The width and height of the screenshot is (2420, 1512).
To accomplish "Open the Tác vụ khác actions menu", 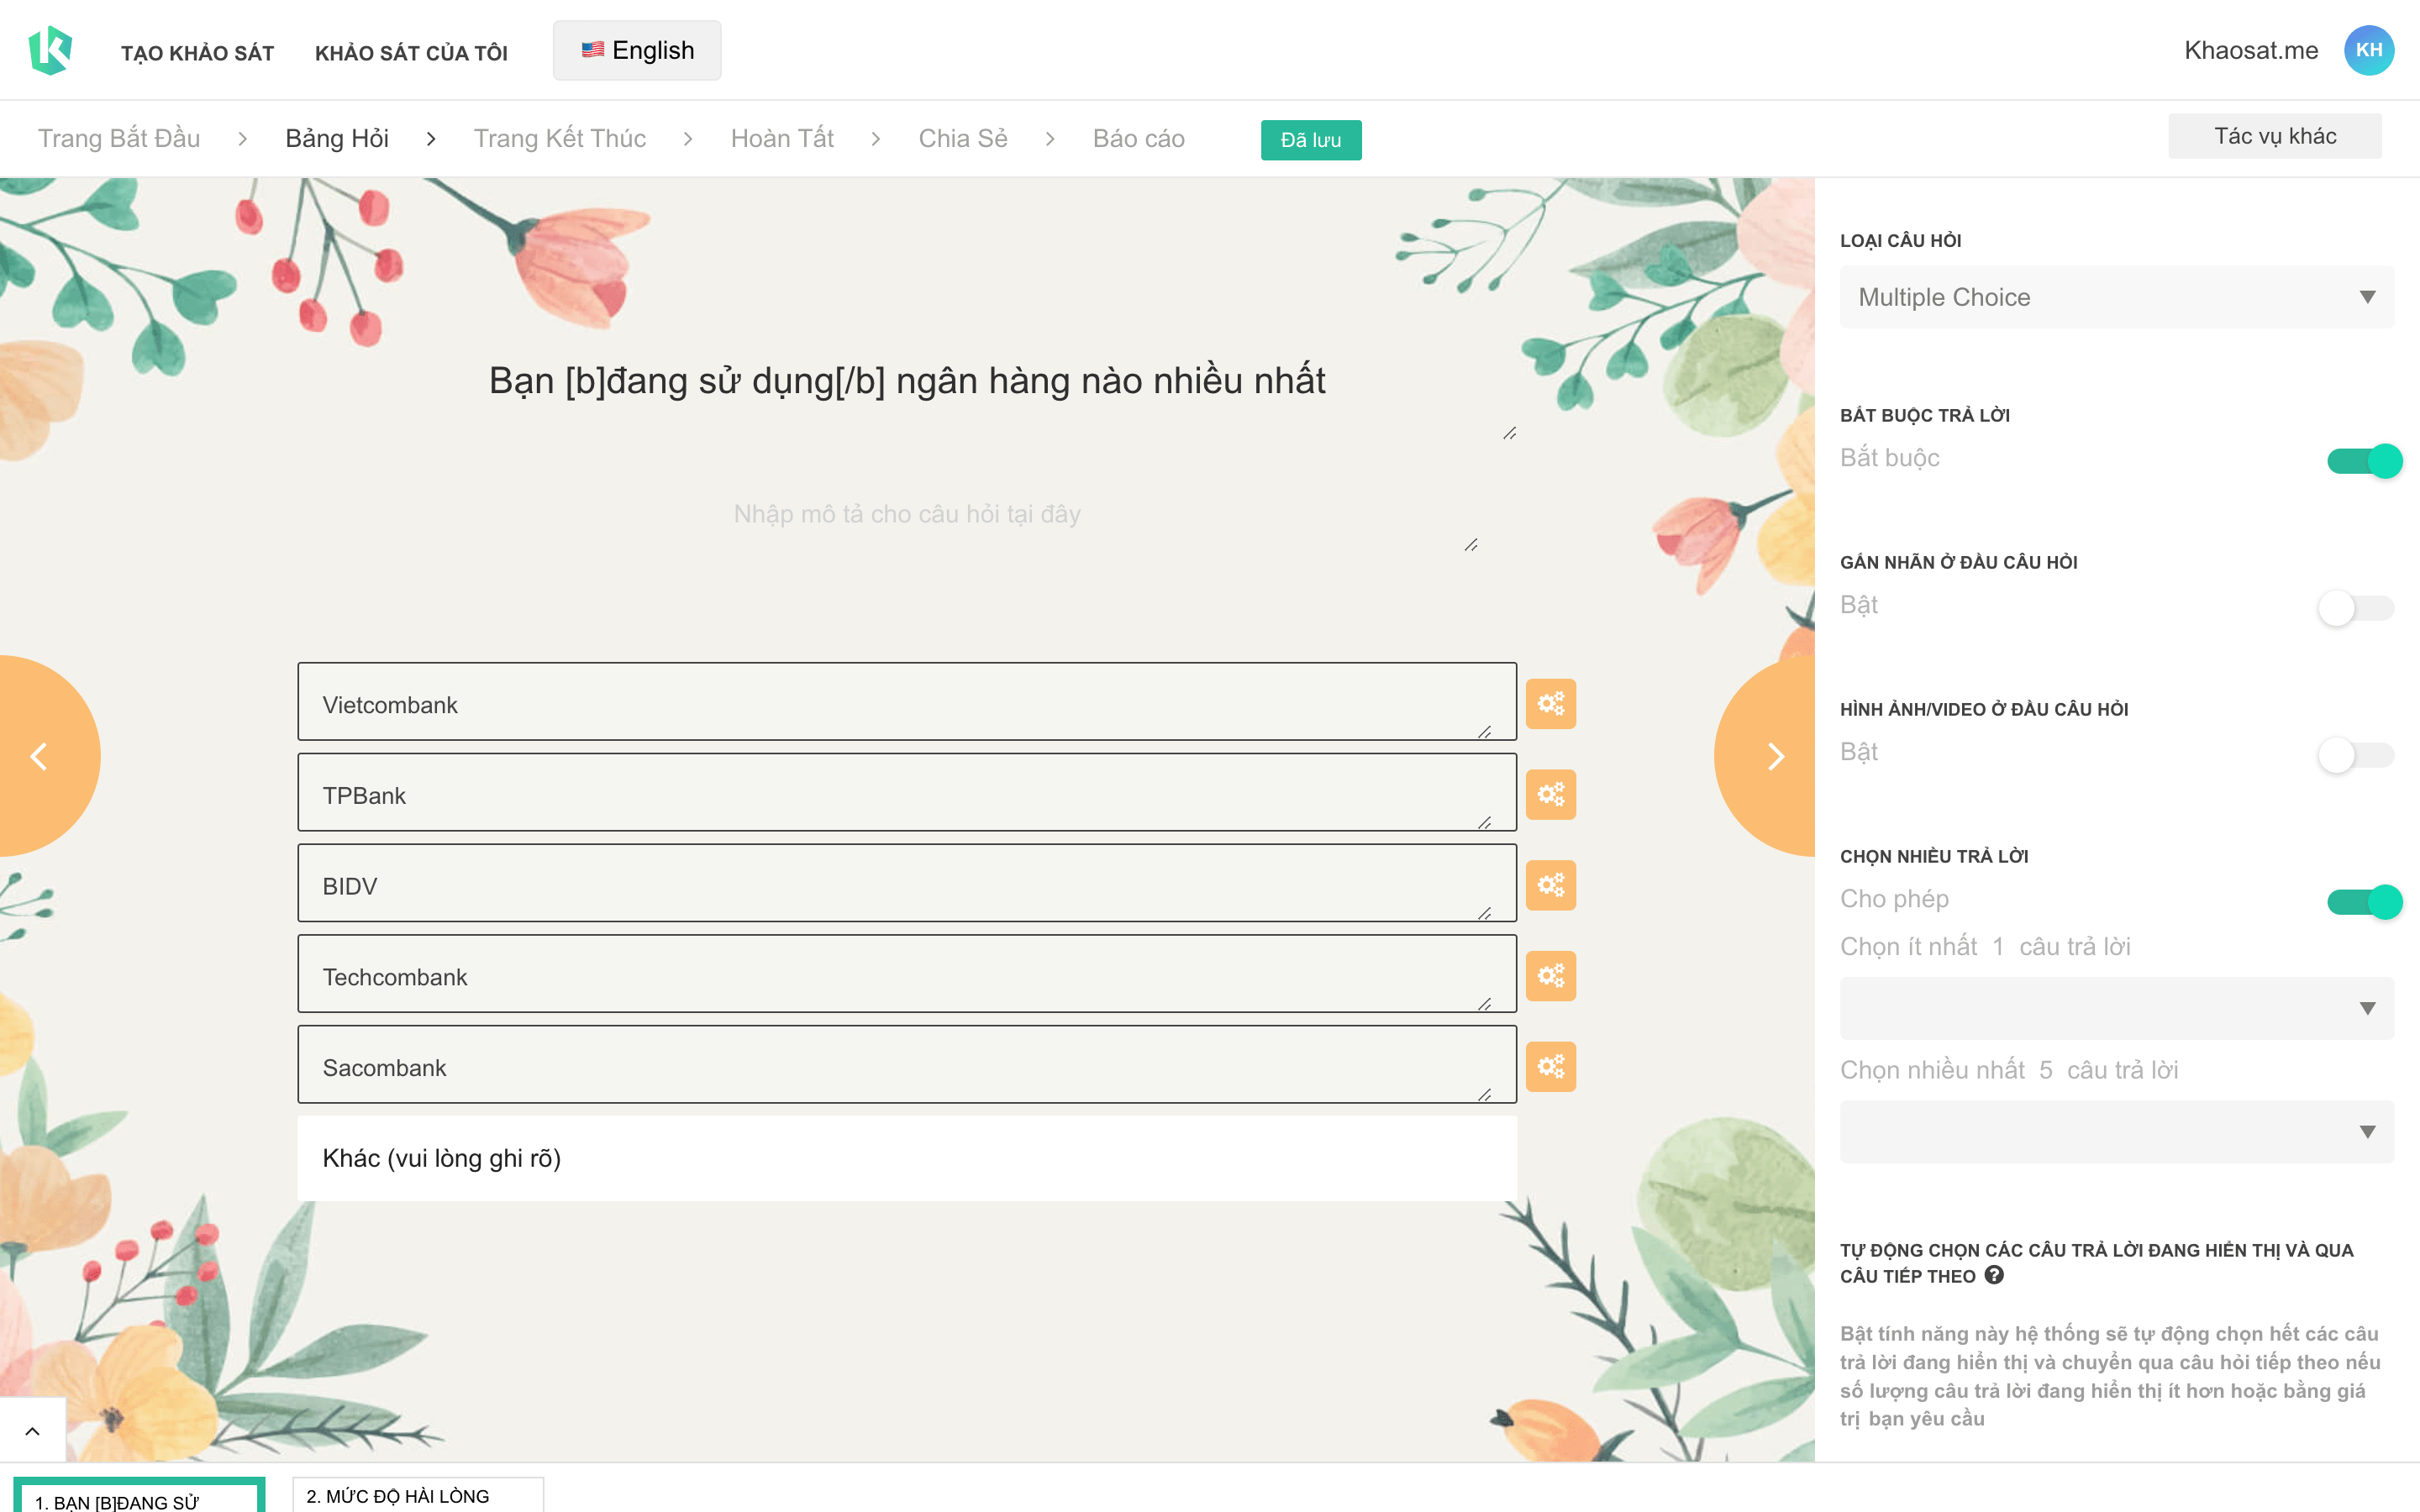I will (x=2274, y=136).
